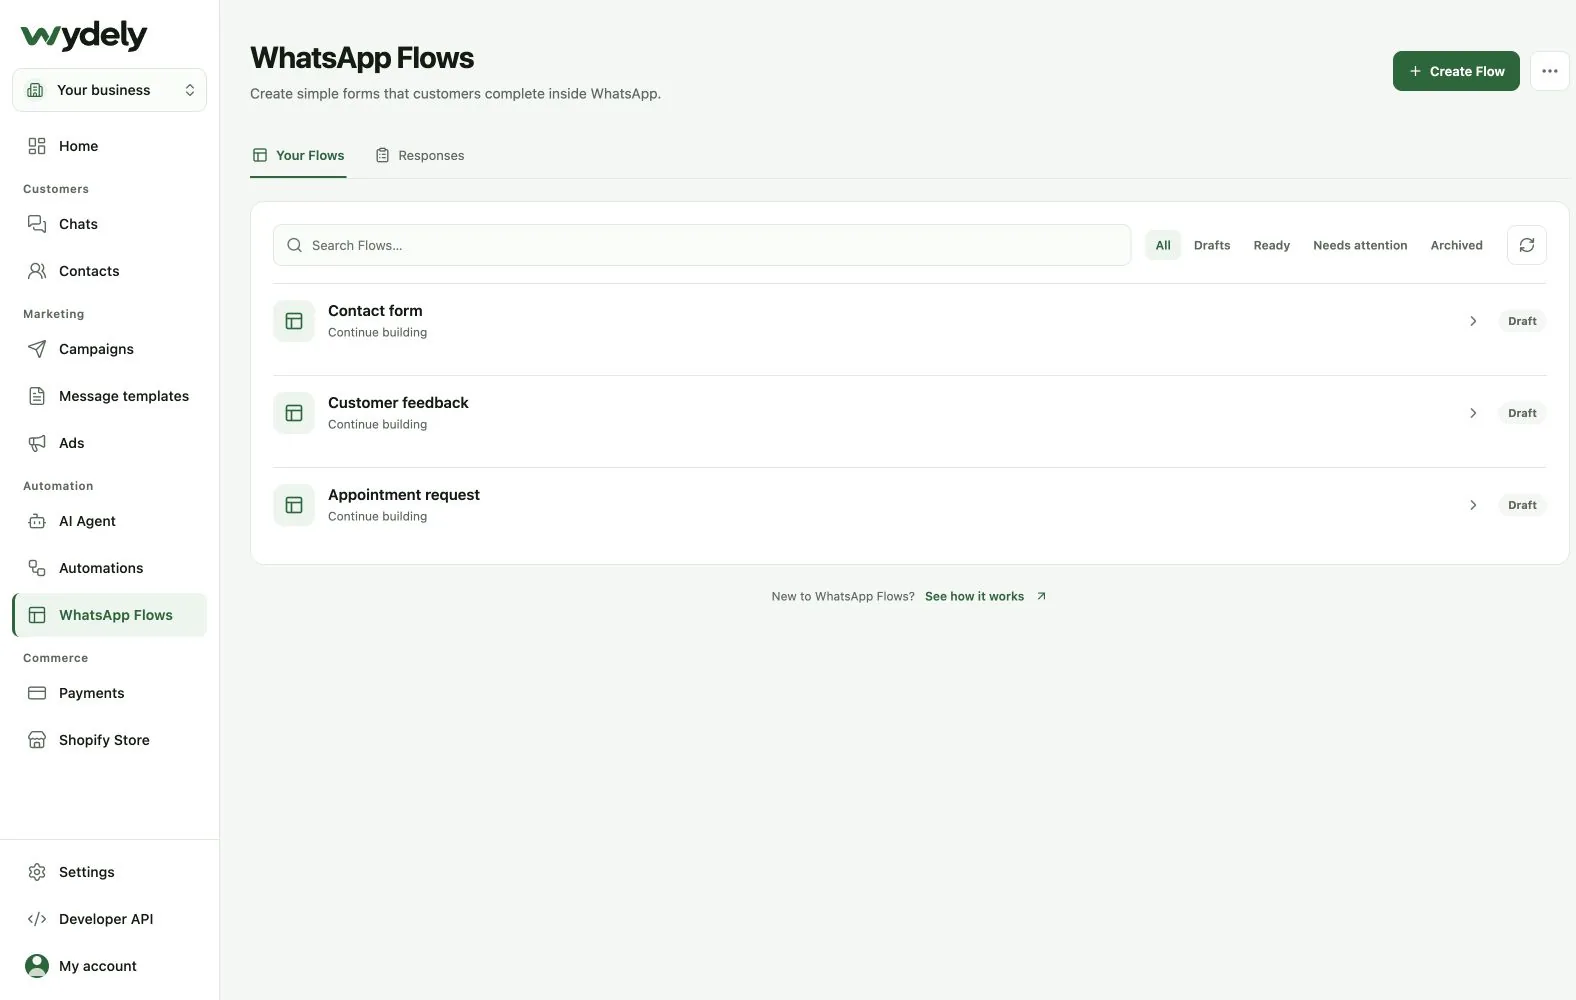Click the Message templates document icon

pyautogui.click(x=37, y=396)
